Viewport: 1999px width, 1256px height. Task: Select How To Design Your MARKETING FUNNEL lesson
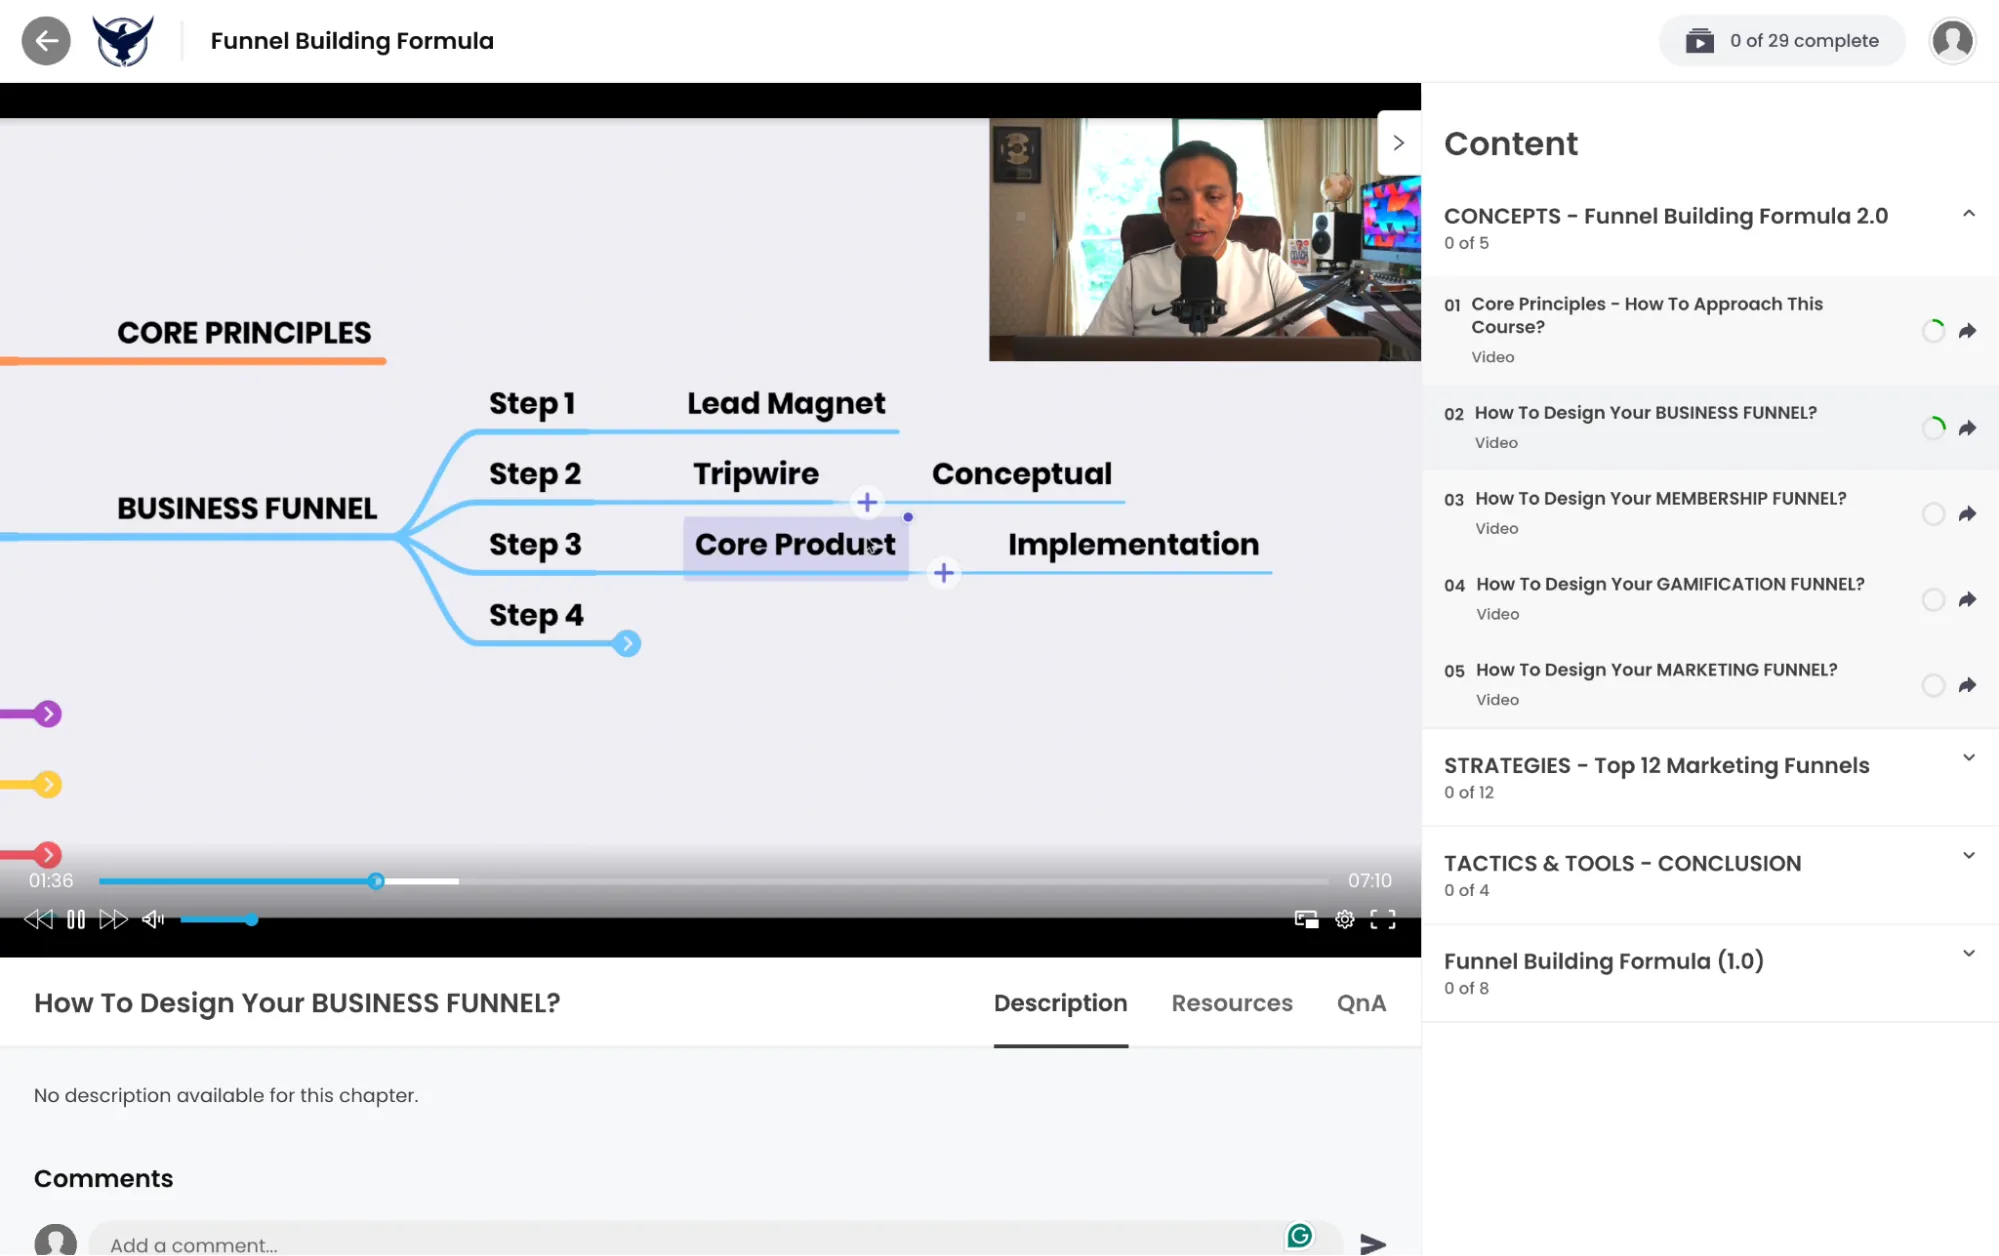(1657, 669)
